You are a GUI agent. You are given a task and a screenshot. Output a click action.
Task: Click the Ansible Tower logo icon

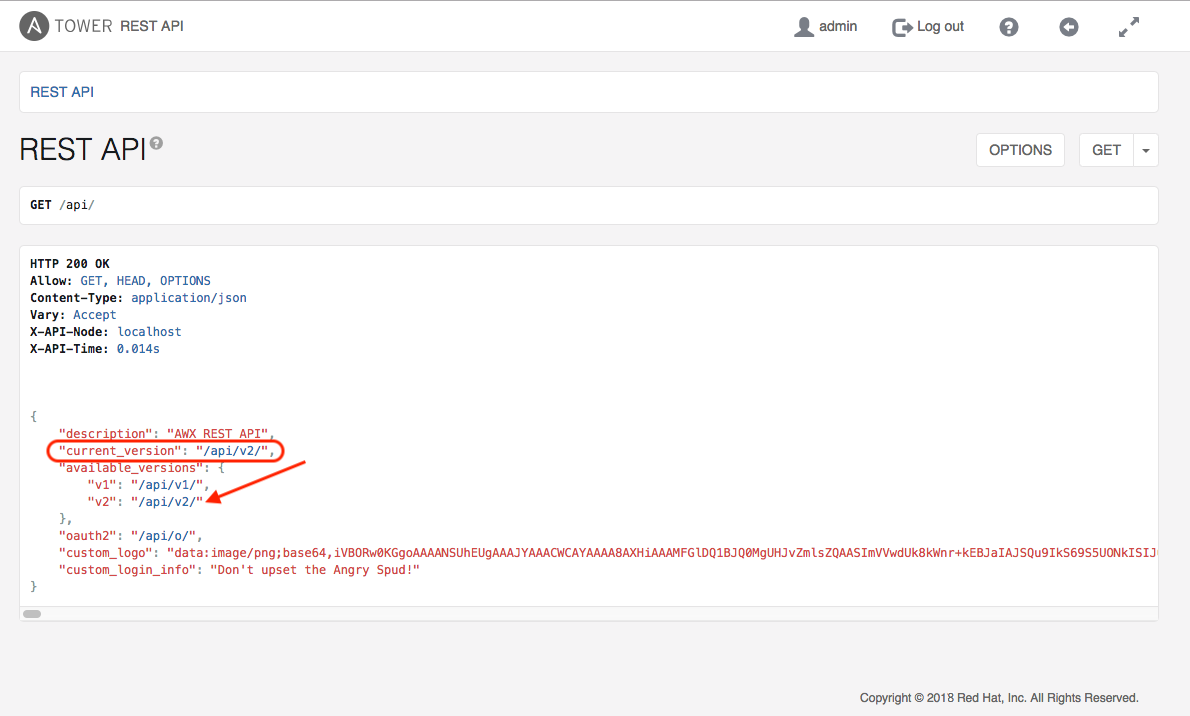point(34,27)
